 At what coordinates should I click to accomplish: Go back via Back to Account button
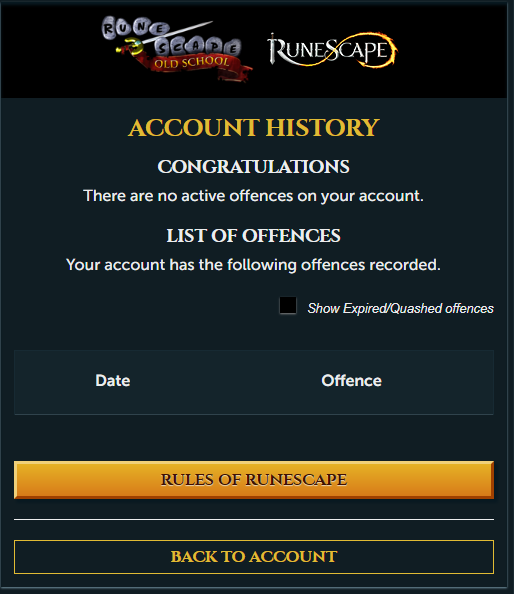click(254, 556)
